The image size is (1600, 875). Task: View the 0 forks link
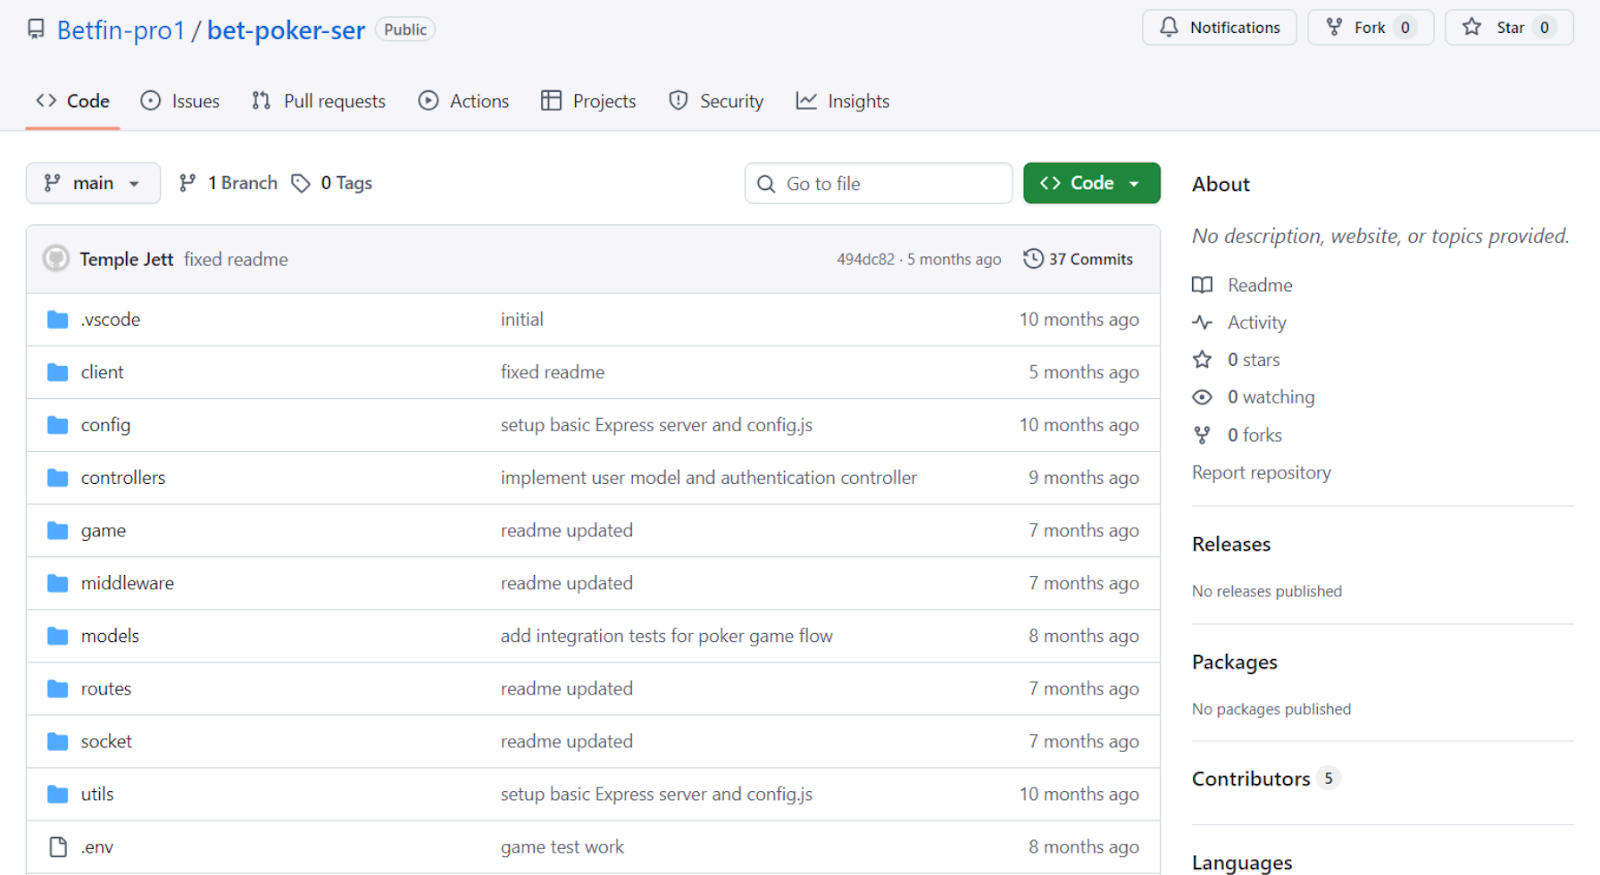tap(1255, 435)
